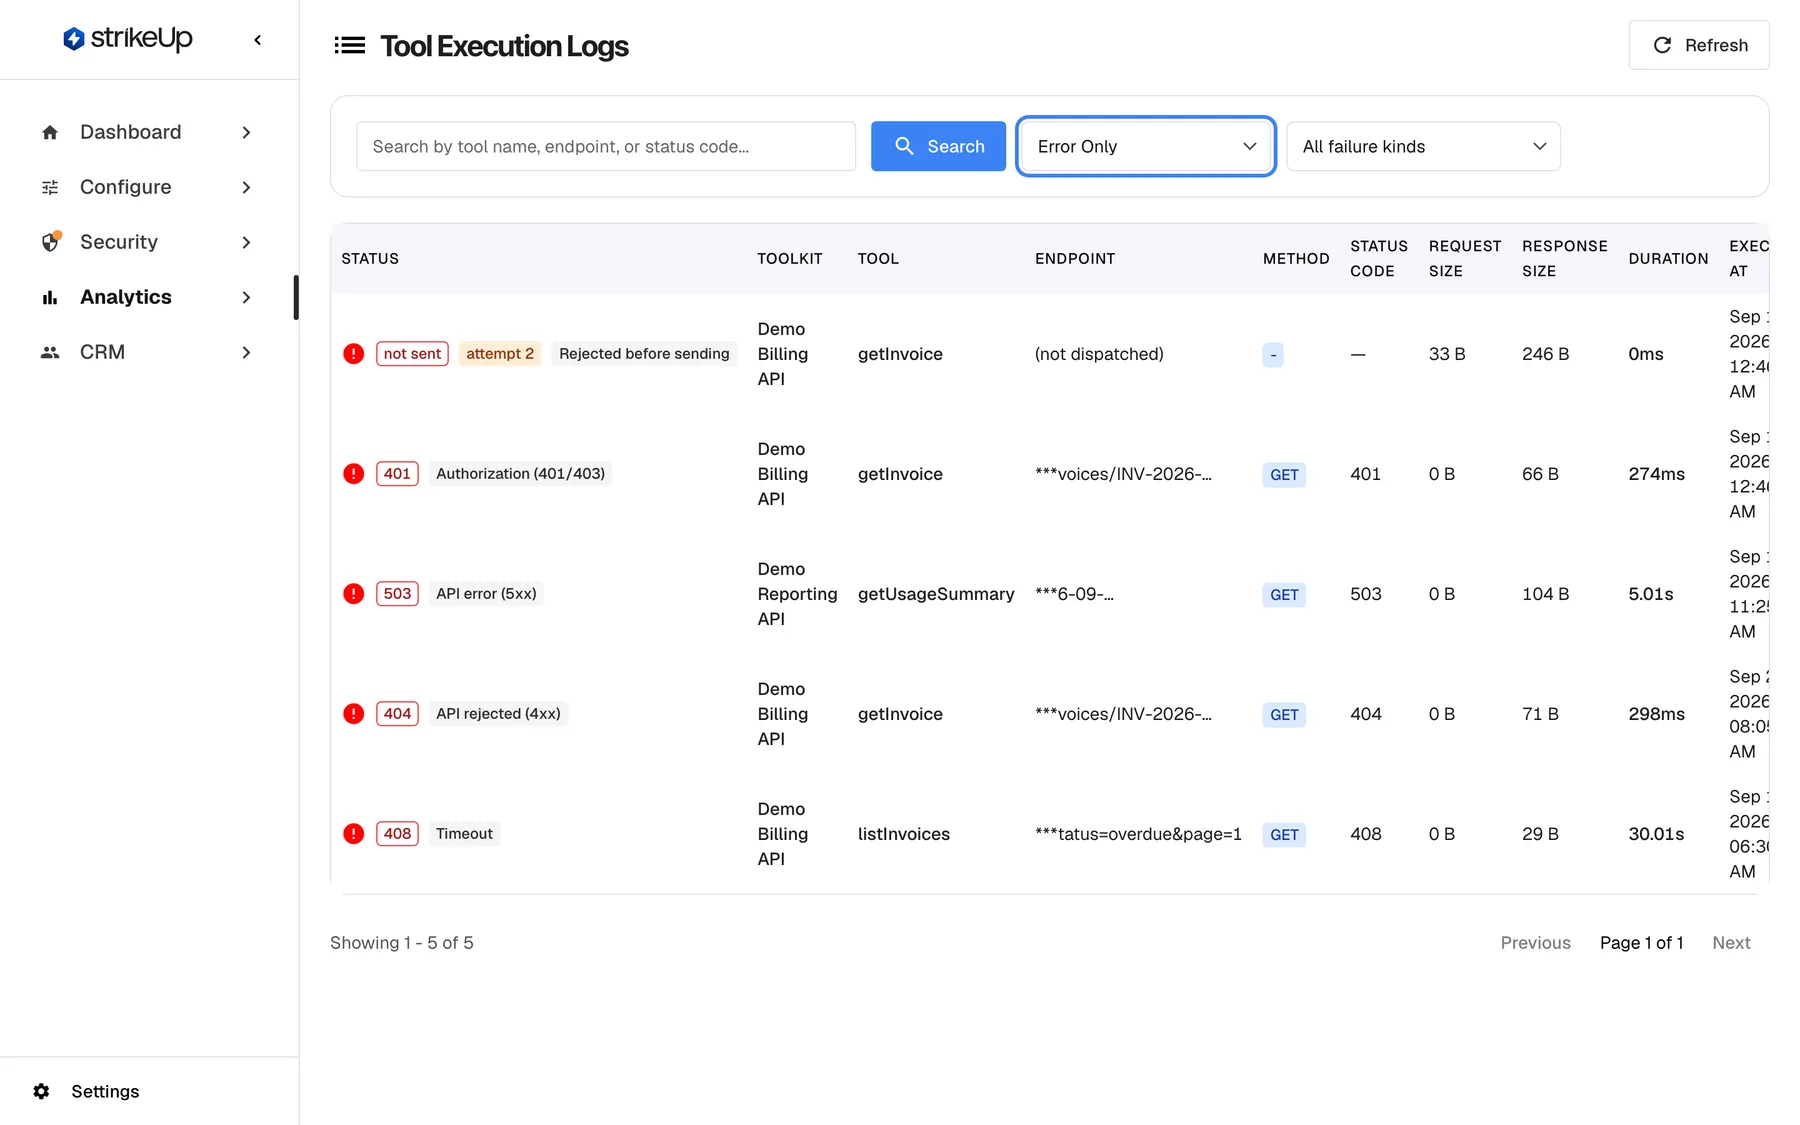Image resolution: width=1800 pixels, height=1125 pixels.
Task: Click the GET method badge in the 503 row
Action: click(1284, 595)
